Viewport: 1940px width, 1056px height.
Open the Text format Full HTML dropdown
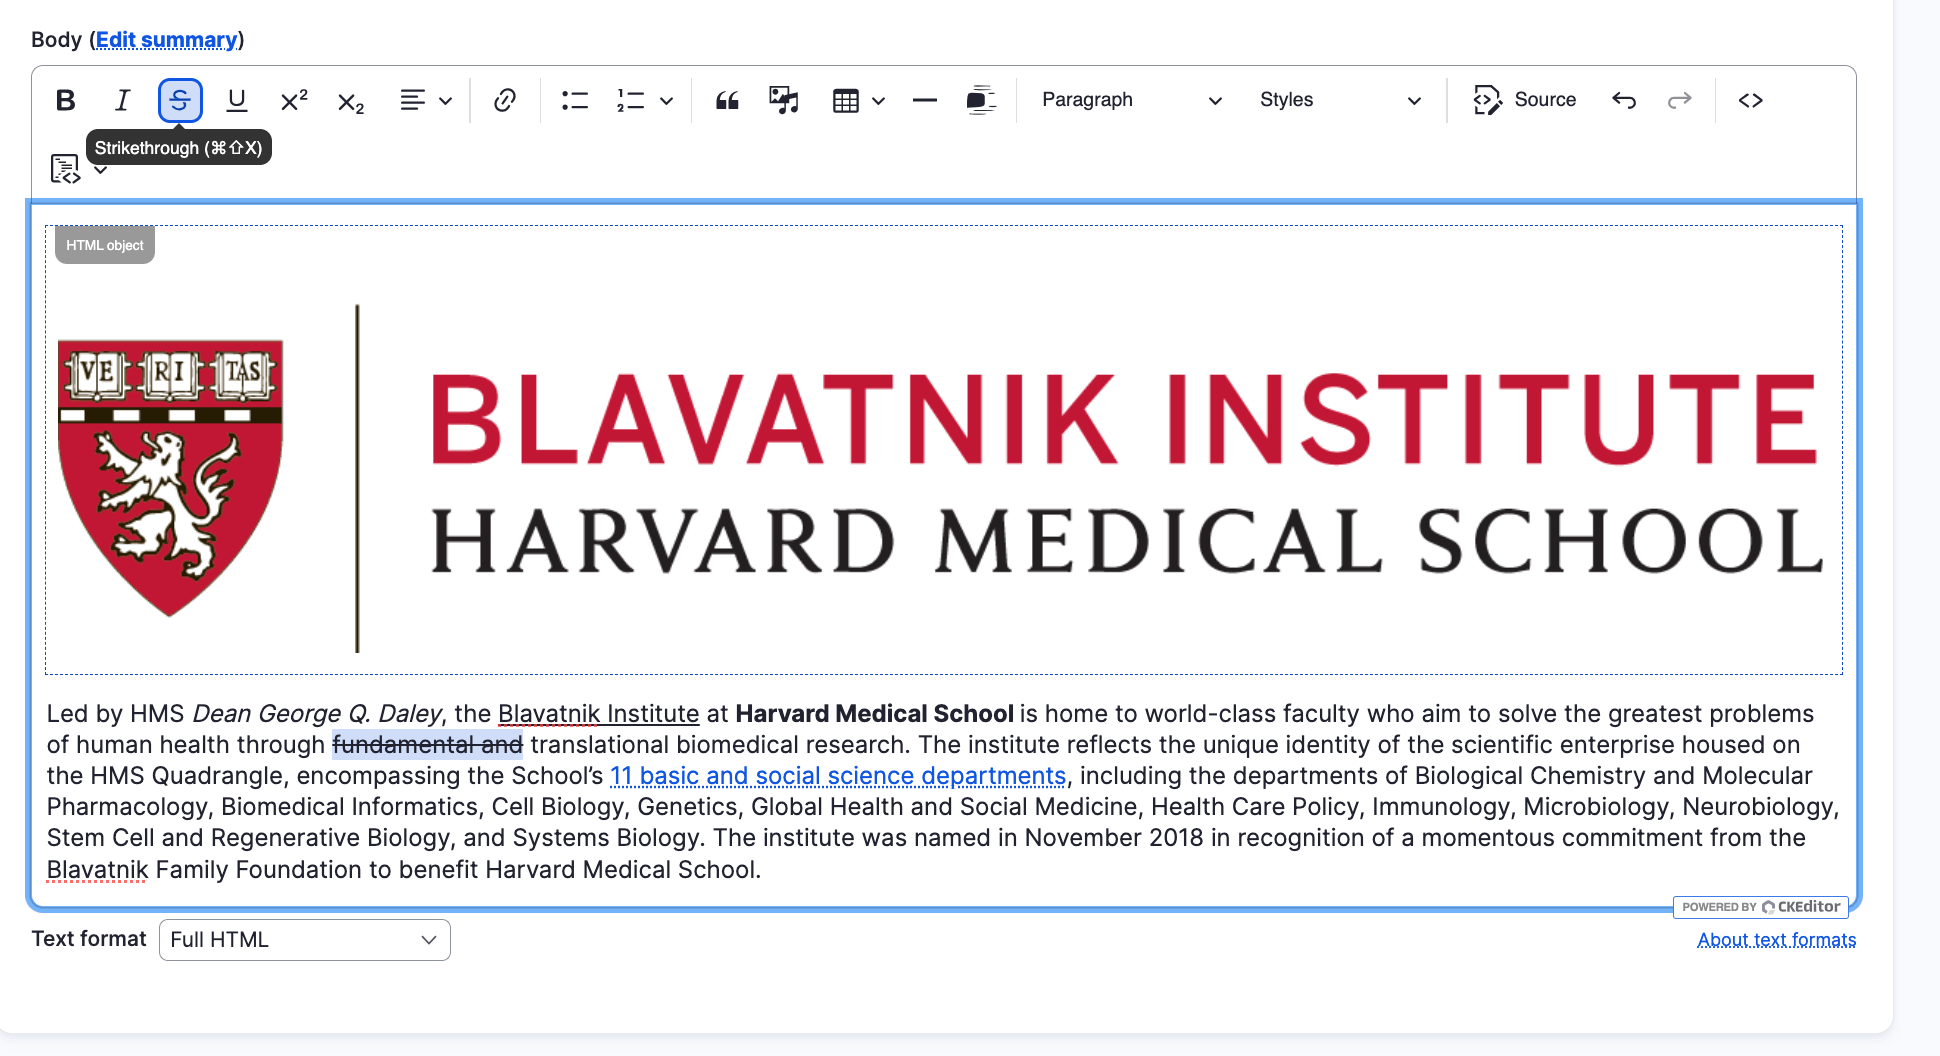pyautogui.click(x=305, y=940)
